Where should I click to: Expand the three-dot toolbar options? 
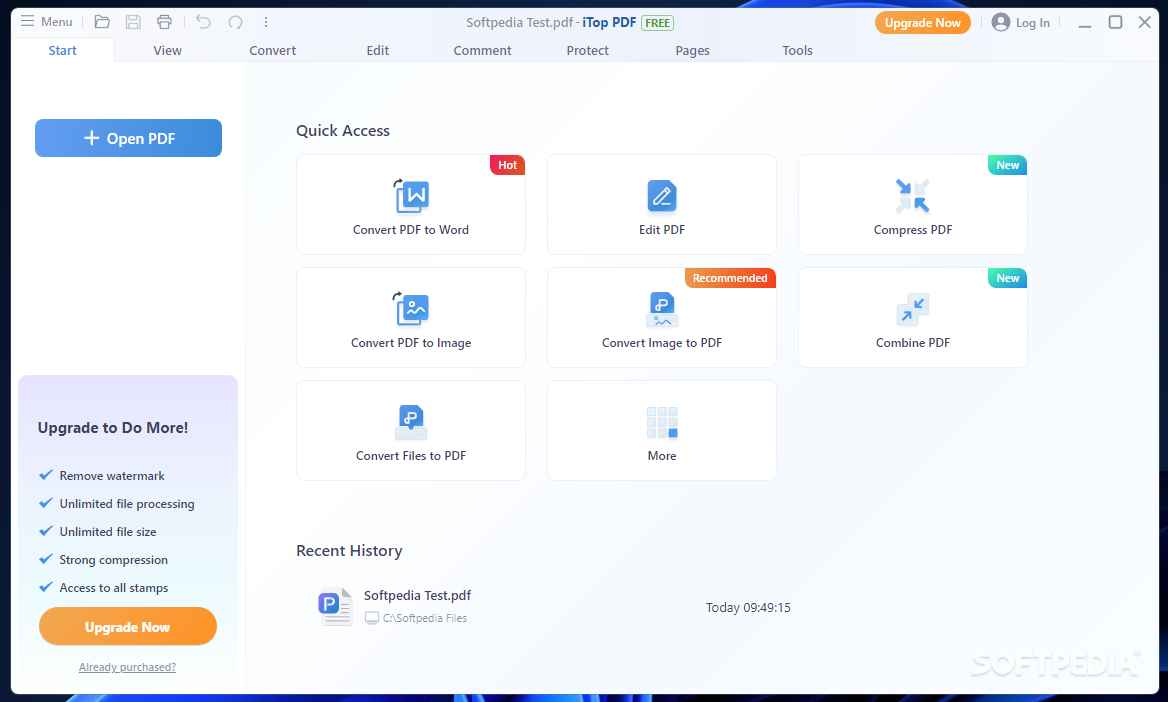(x=266, y=22)
